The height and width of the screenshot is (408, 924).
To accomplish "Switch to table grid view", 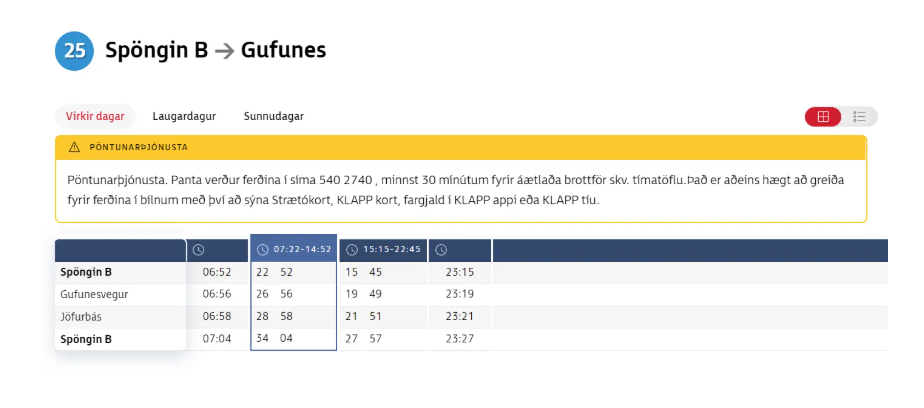I will tap(823, 116).
